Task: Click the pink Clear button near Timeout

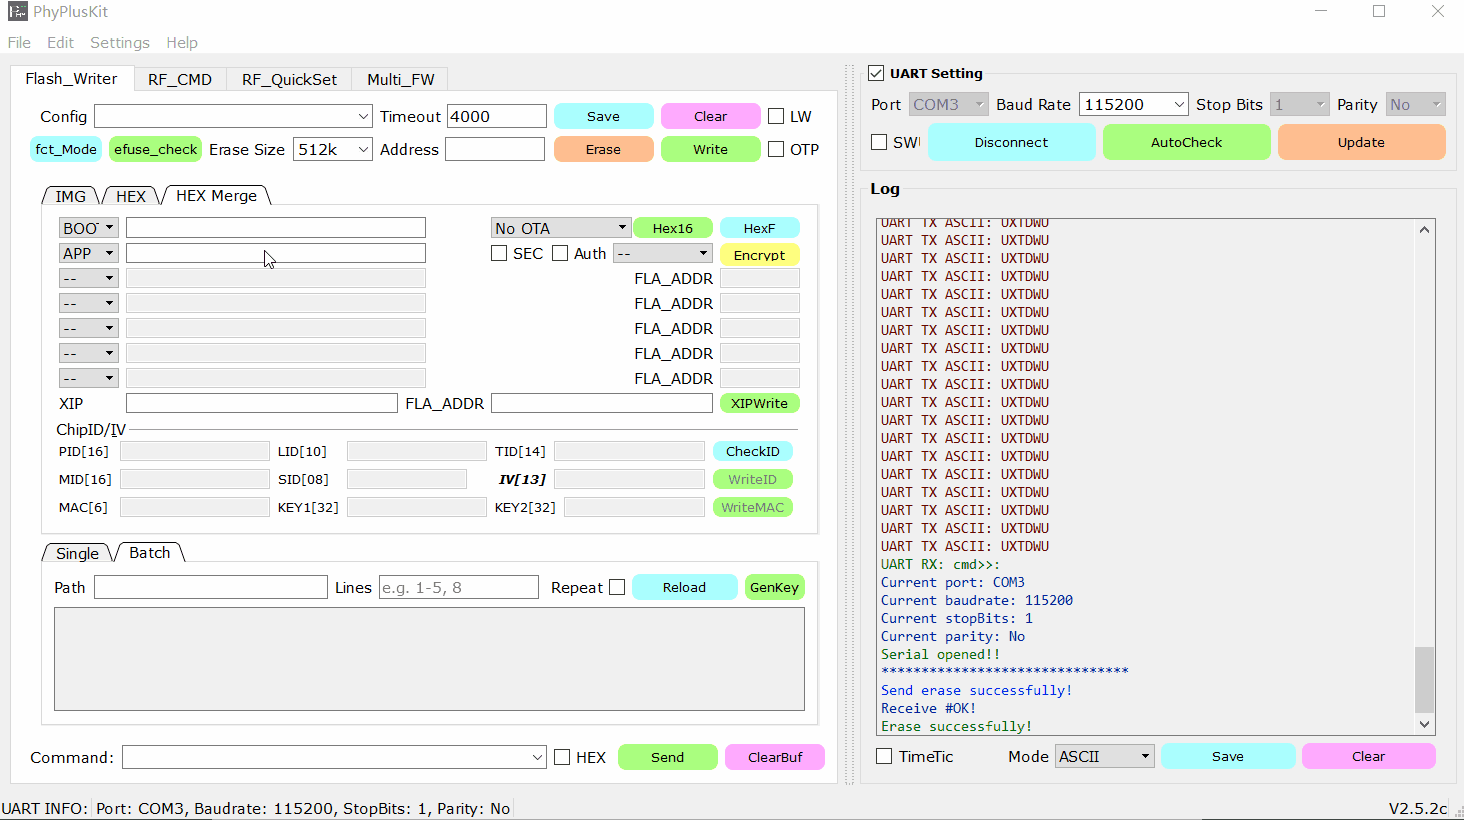Action: pos(710,116)
